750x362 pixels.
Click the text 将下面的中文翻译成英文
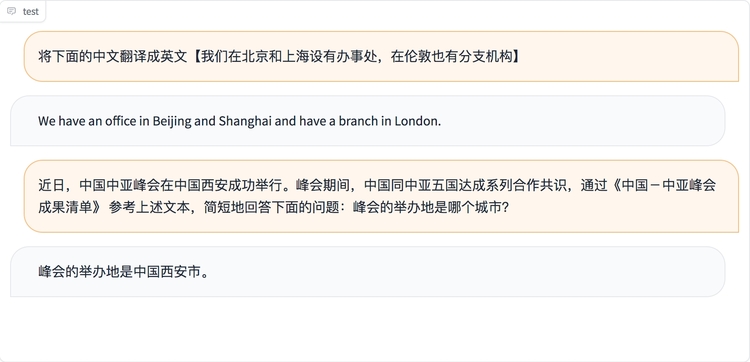coord(112,57)
